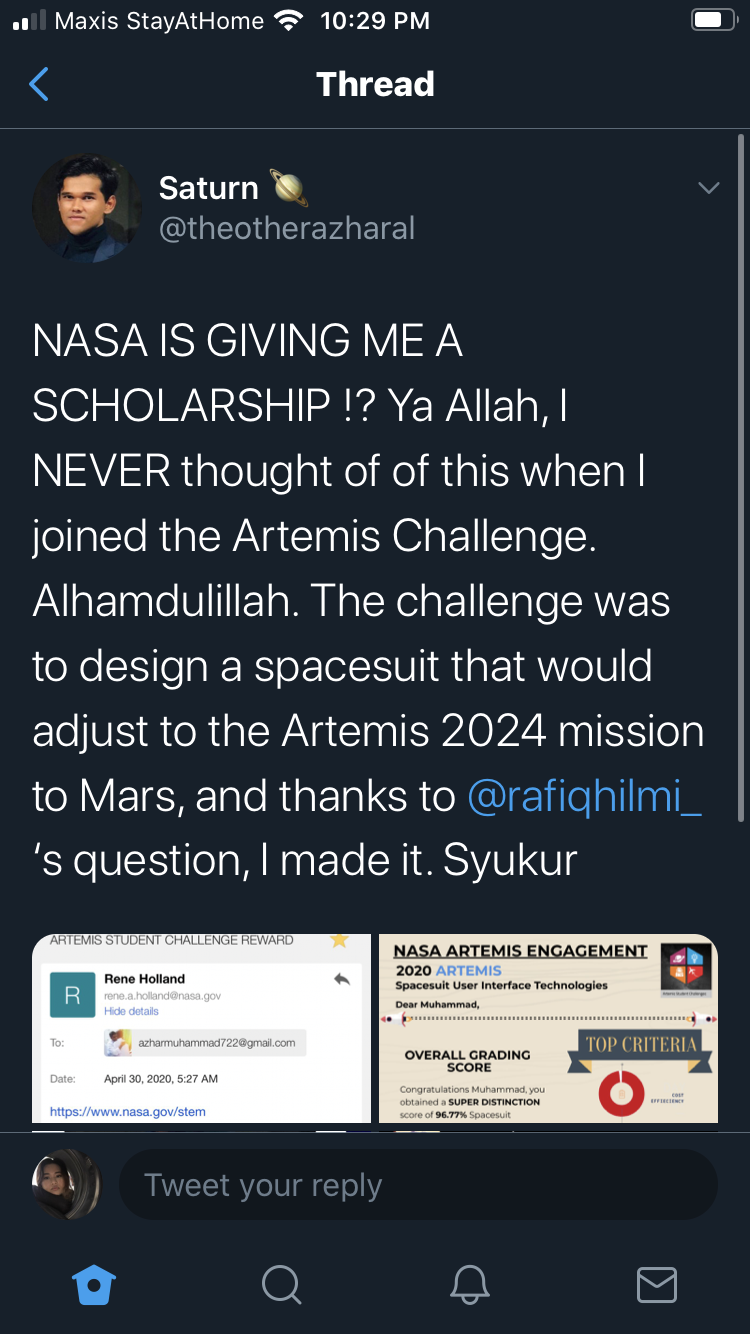Open the Search tab

[x=281, y=1284]
